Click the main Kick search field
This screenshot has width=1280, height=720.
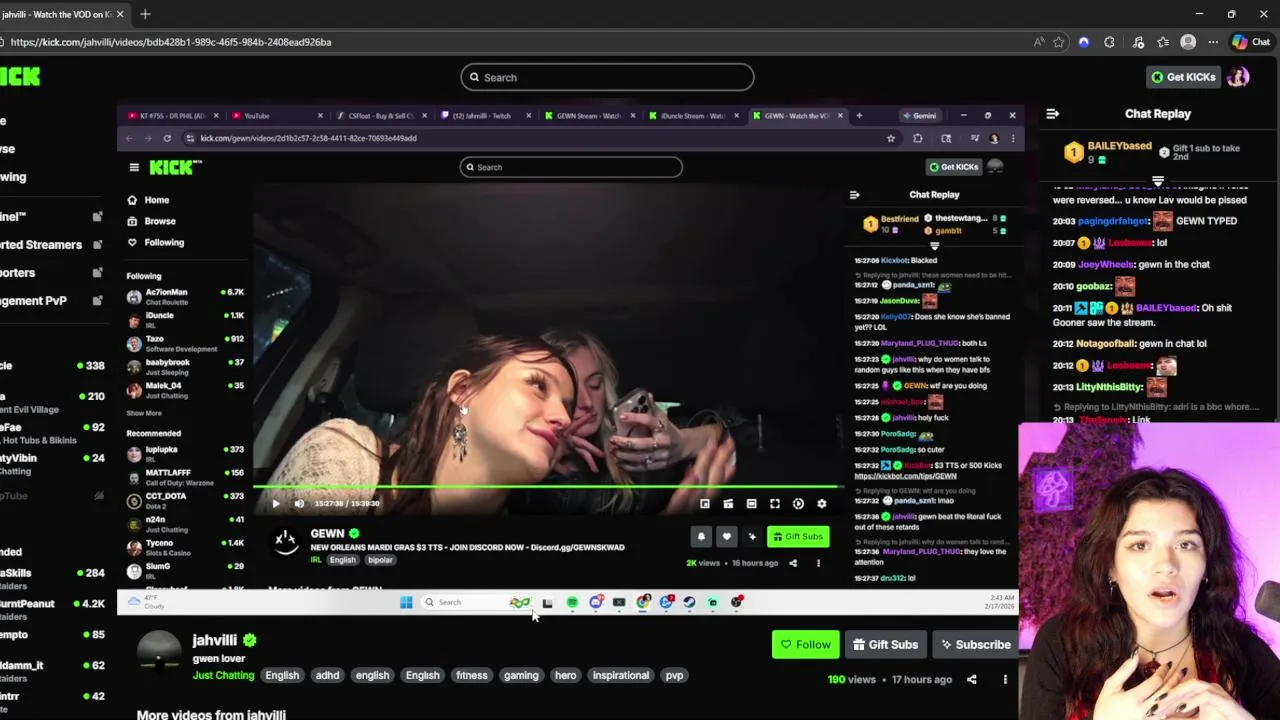607,77
